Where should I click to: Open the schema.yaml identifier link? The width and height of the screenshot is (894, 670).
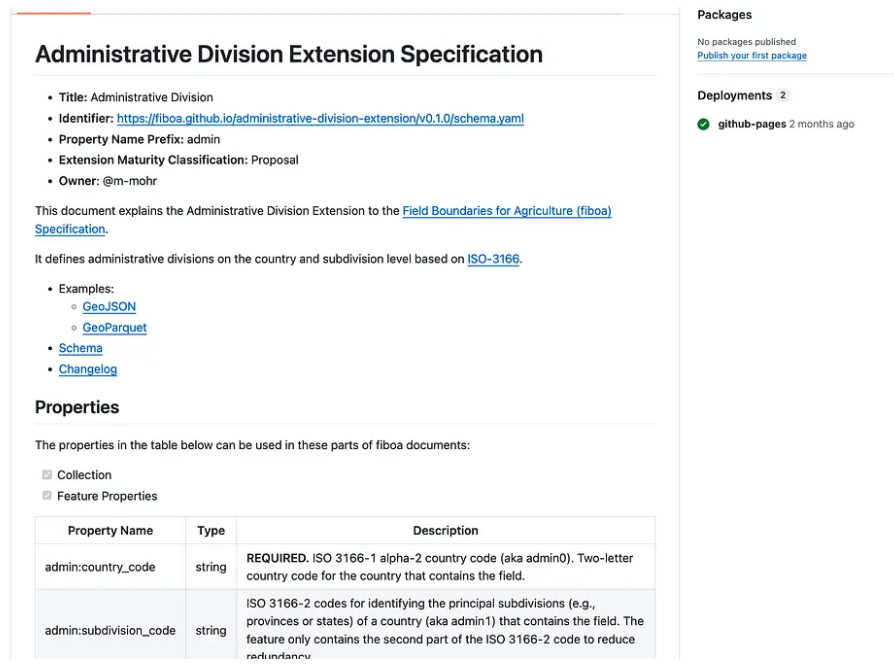click(320, 119)
